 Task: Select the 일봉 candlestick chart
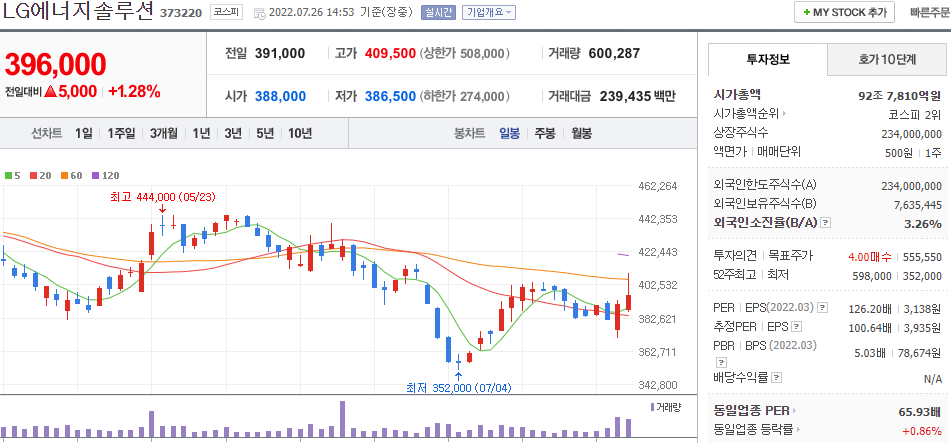click(x=509, y=134)
